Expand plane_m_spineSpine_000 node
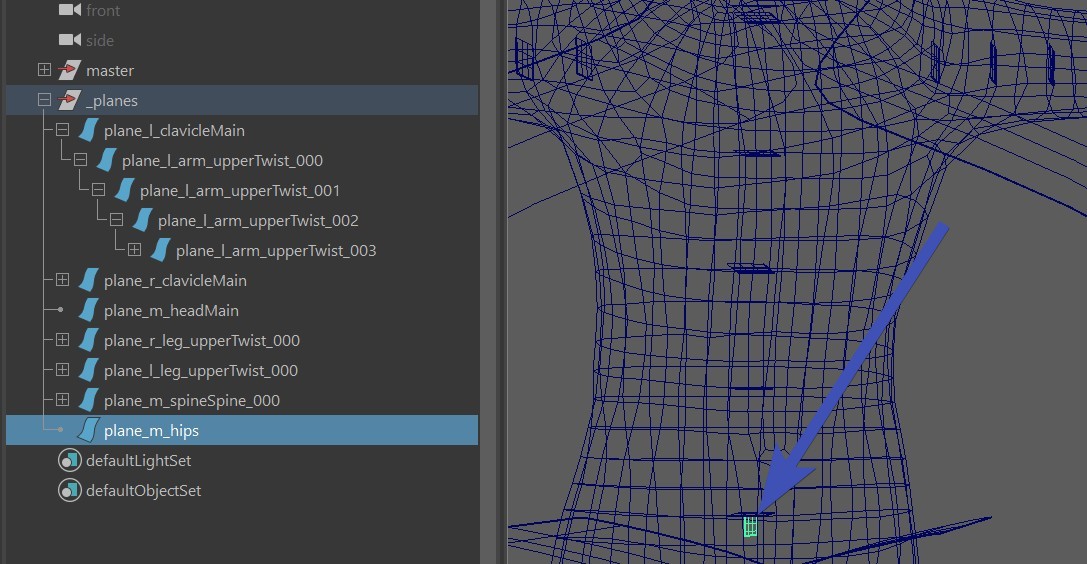 coord(62,400)
